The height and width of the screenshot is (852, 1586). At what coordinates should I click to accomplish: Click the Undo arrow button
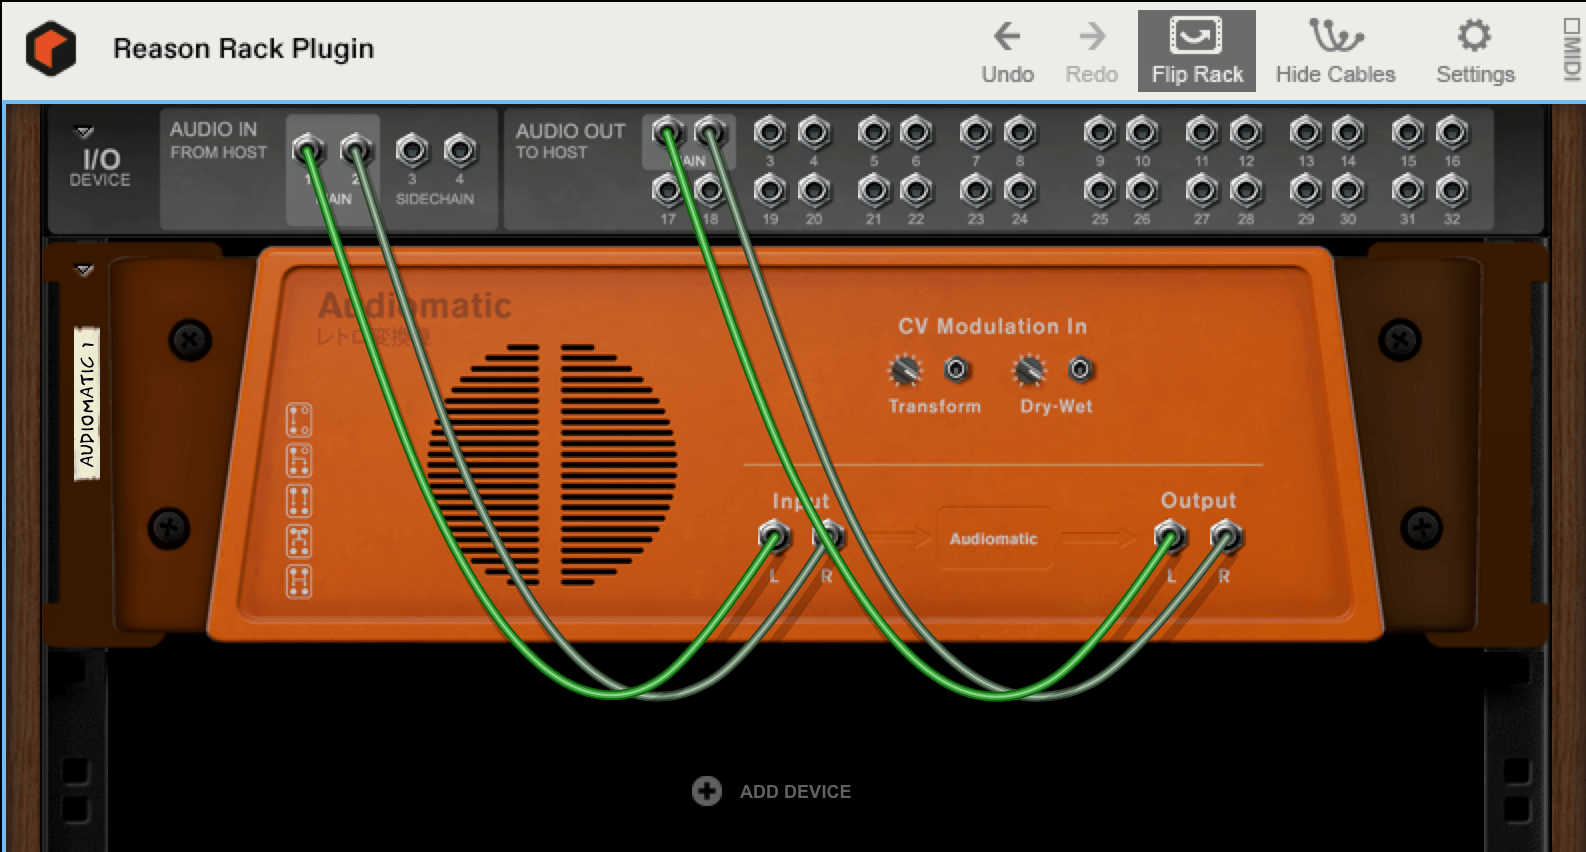tap(1007, 52)
